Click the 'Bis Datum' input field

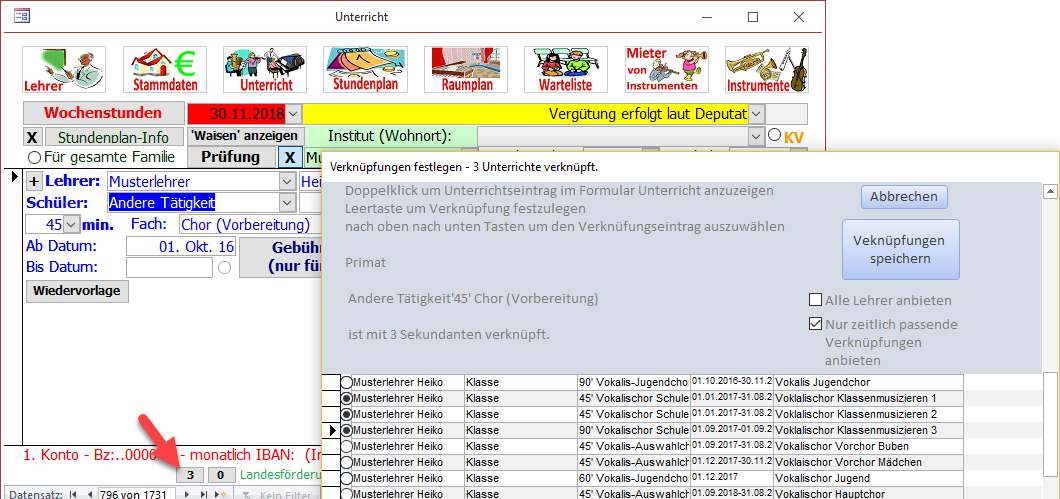[x=169, y=267]
